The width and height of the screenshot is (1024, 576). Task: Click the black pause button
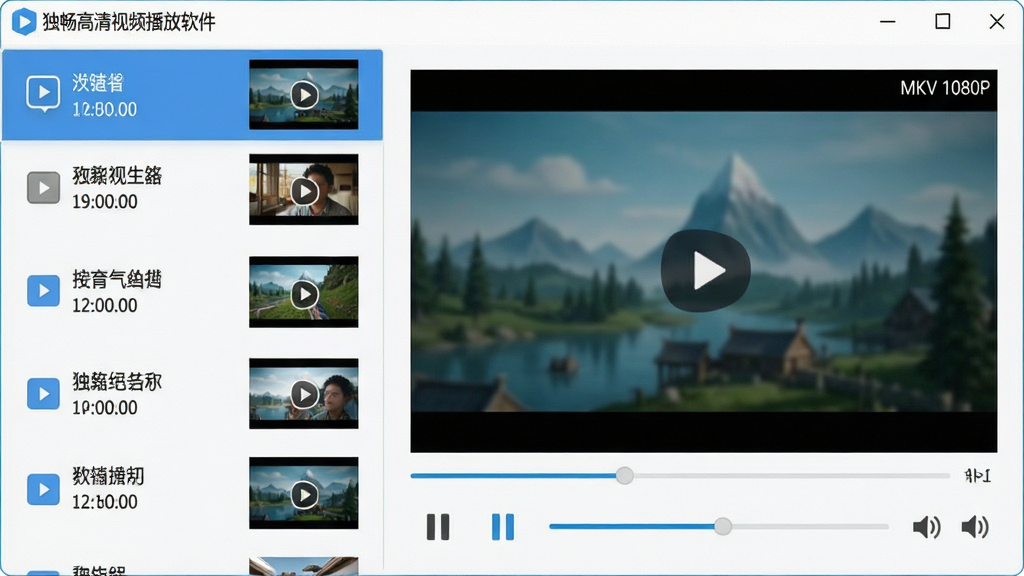point(438,527)
